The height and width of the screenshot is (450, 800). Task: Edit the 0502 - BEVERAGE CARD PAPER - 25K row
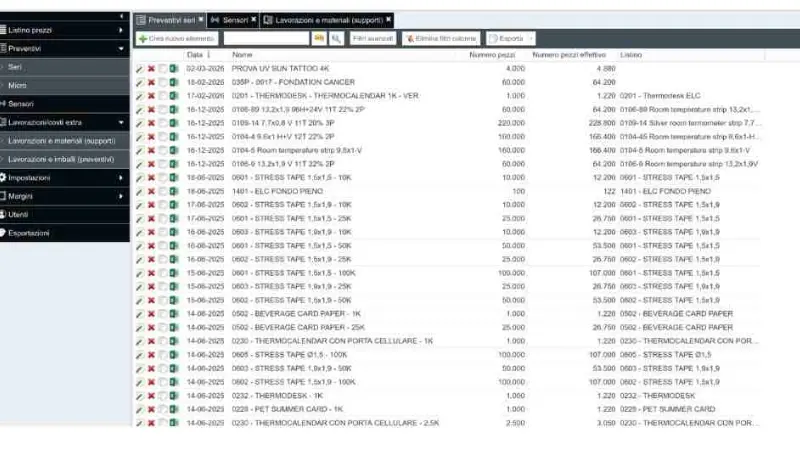pos(139,328)
